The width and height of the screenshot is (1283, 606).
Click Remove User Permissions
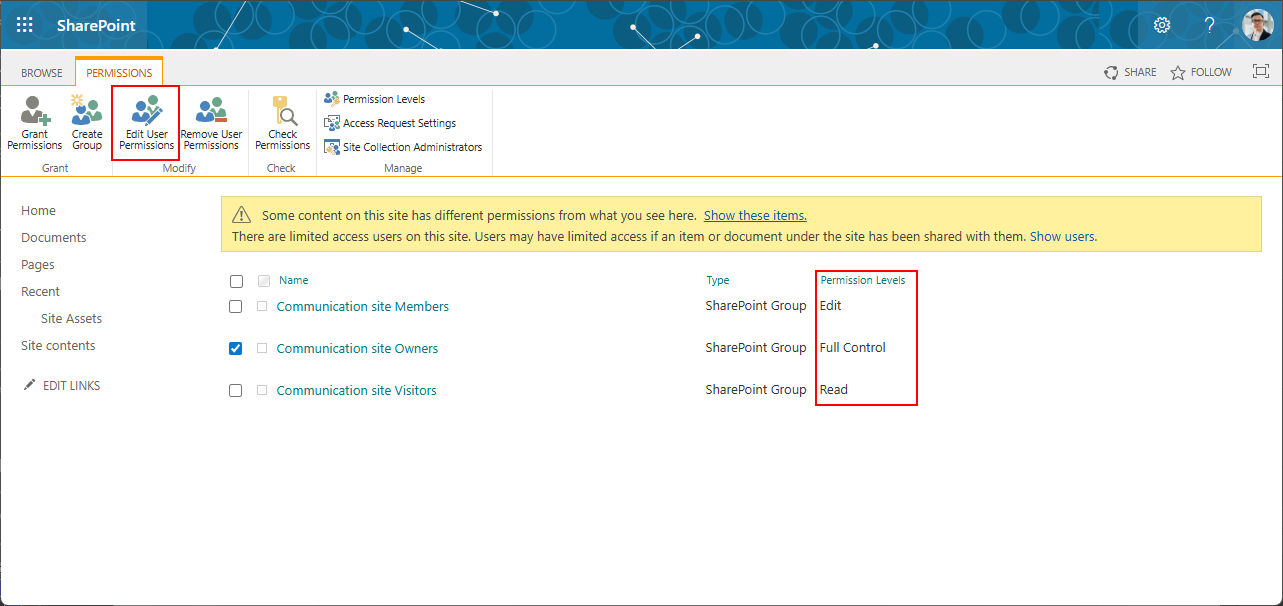pos(211,122)
